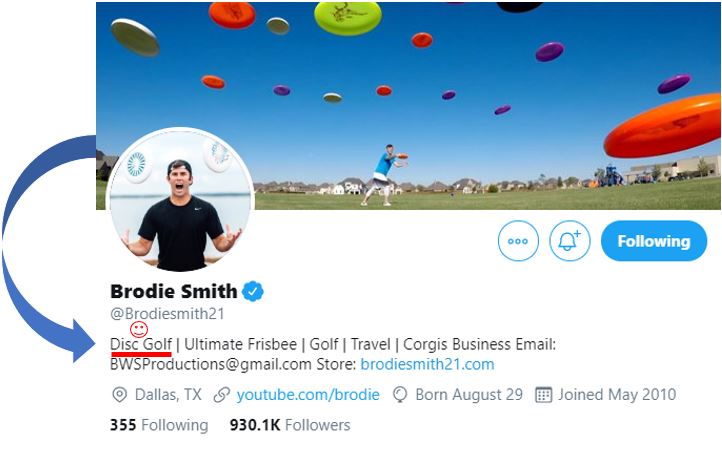Screen dimensions: 722x457
Task: Click the notification bell icon
Action: click(570, 241)
